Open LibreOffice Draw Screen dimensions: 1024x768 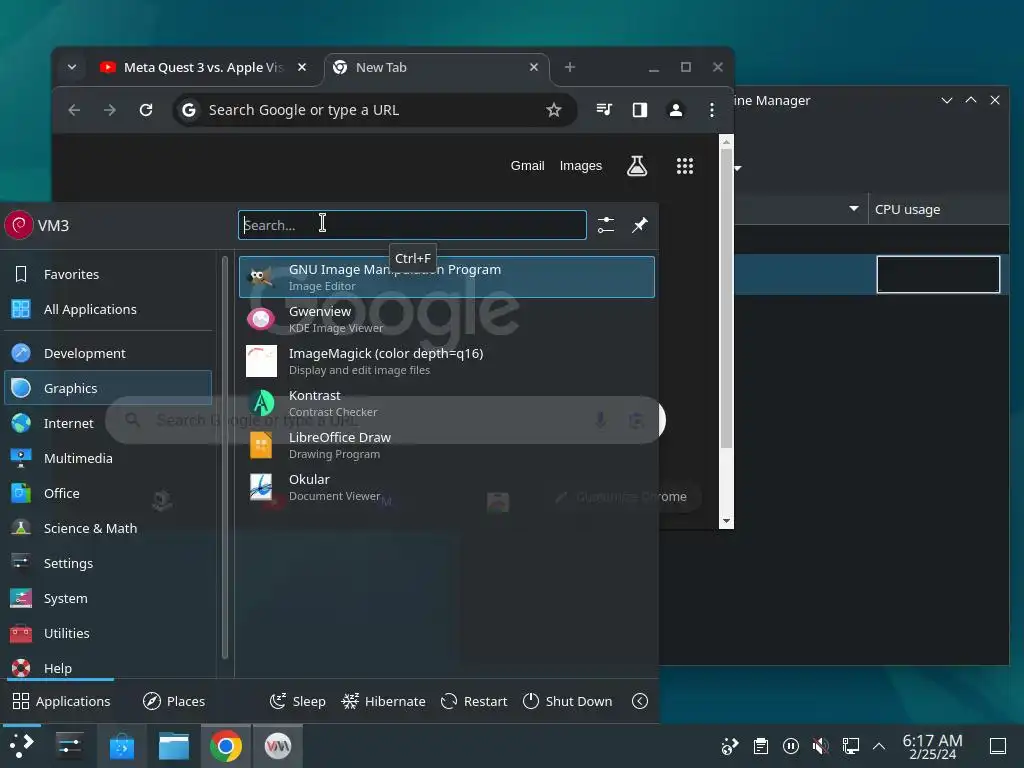click(447, 445)
